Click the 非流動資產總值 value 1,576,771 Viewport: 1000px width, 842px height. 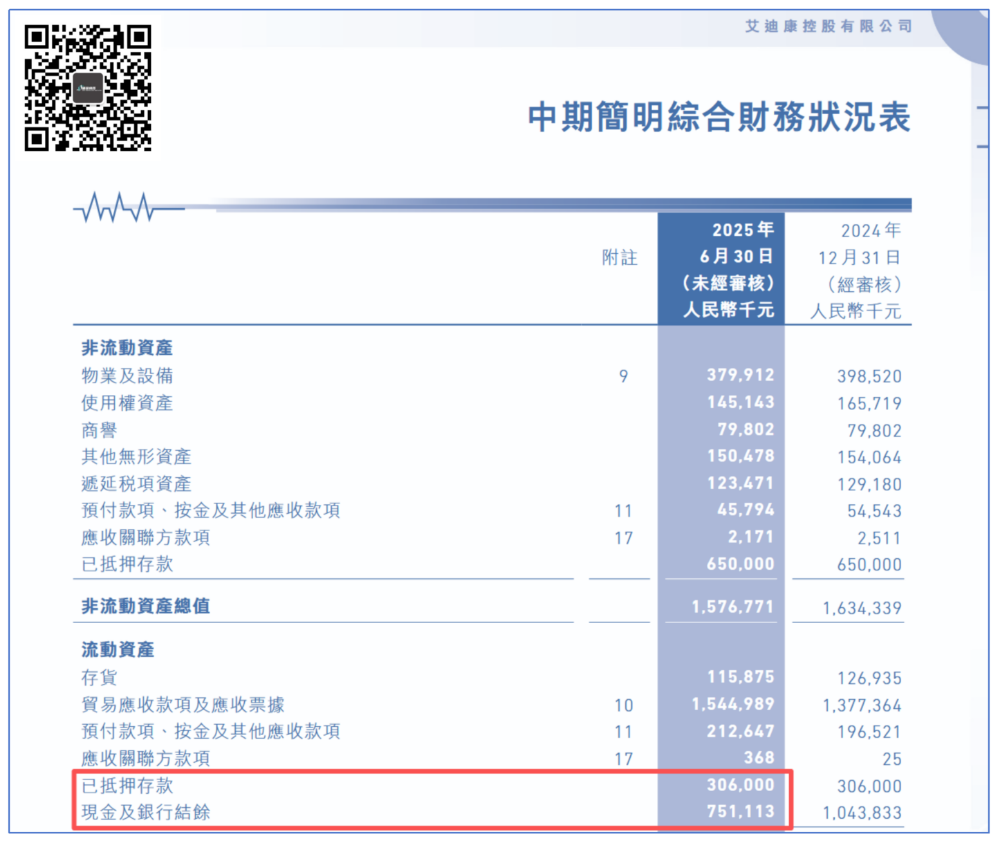click(732, 607)
